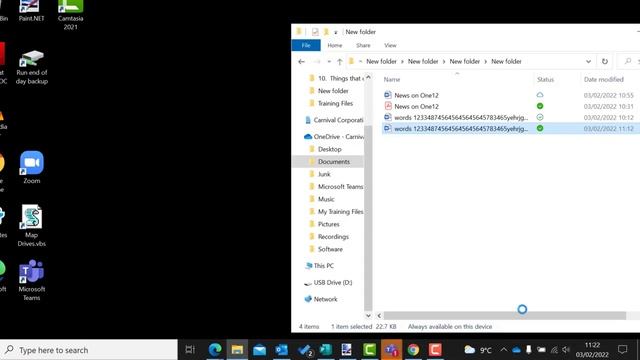Sort files by the Name column
The width and height of the screenshot is (640, 360).
pos(458,79)
